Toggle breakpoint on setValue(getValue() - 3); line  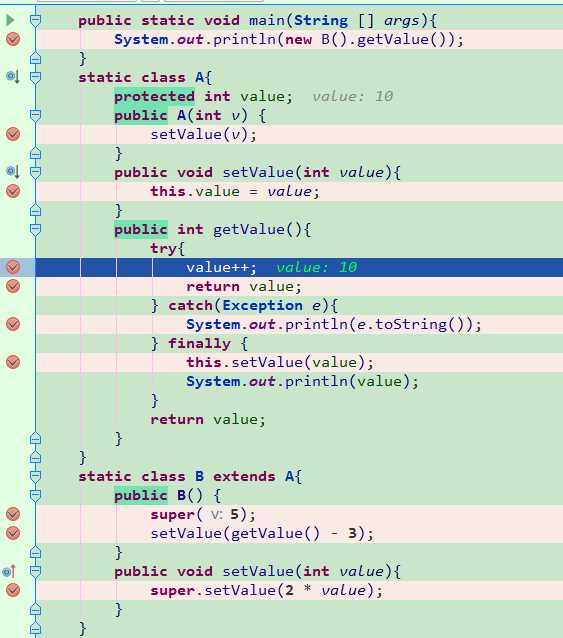tap(13, 533)
